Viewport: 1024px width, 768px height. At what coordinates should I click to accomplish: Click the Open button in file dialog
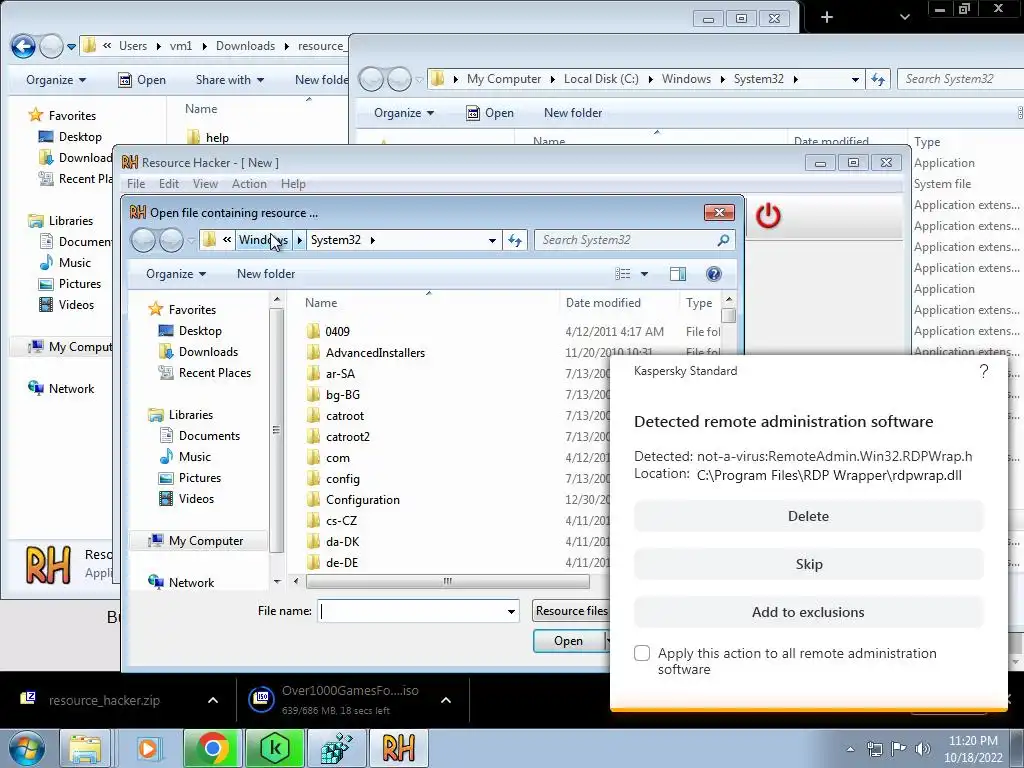pos(569,641)
